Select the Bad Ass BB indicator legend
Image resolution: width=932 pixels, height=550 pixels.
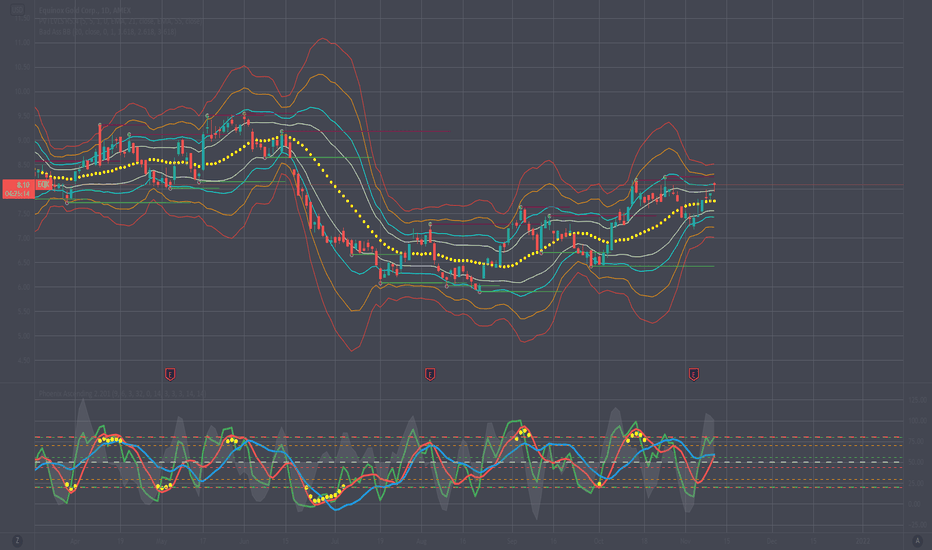tap(108, 31)
